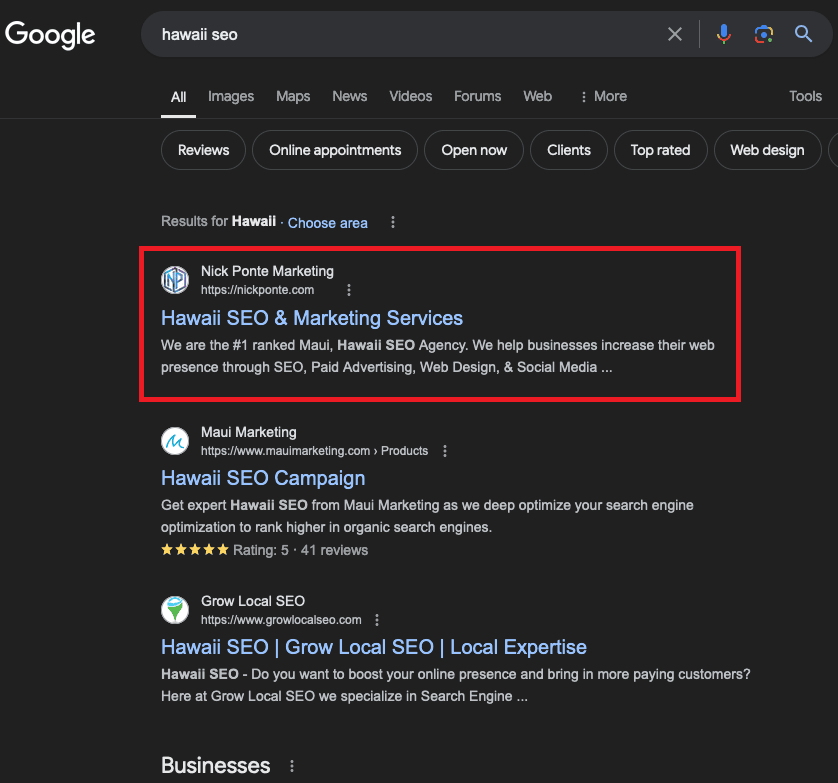This screenshot has width=838, height=783.
Task: Clear the search query with the X icon
Action: 675,33
